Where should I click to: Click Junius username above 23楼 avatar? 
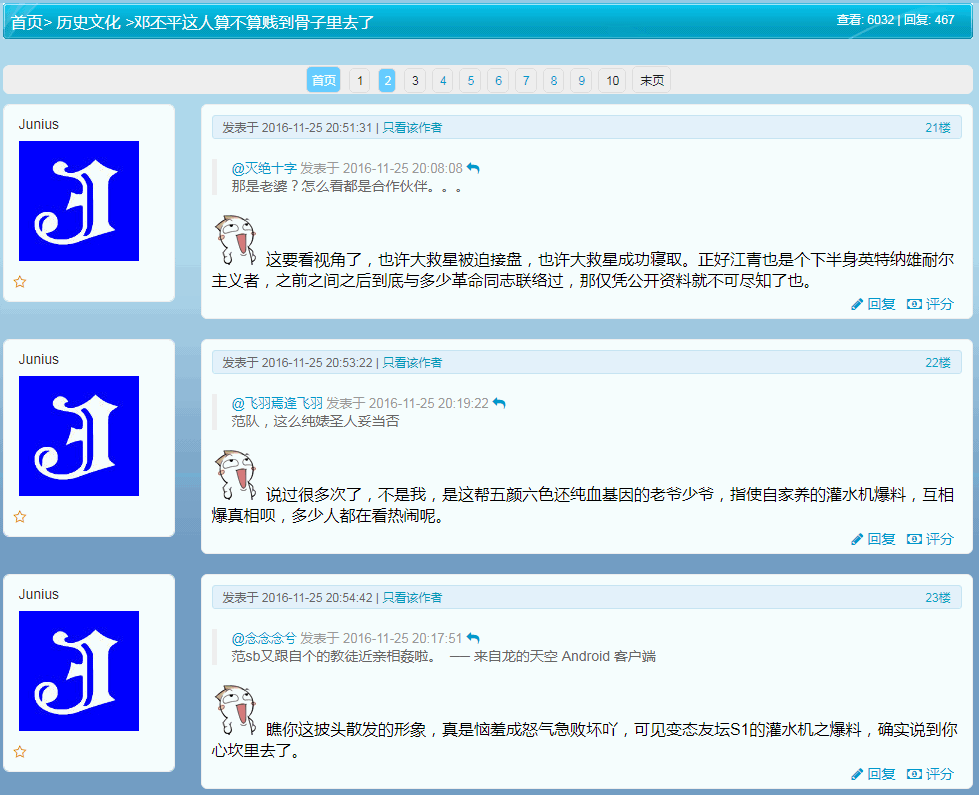tap(39, 594)
